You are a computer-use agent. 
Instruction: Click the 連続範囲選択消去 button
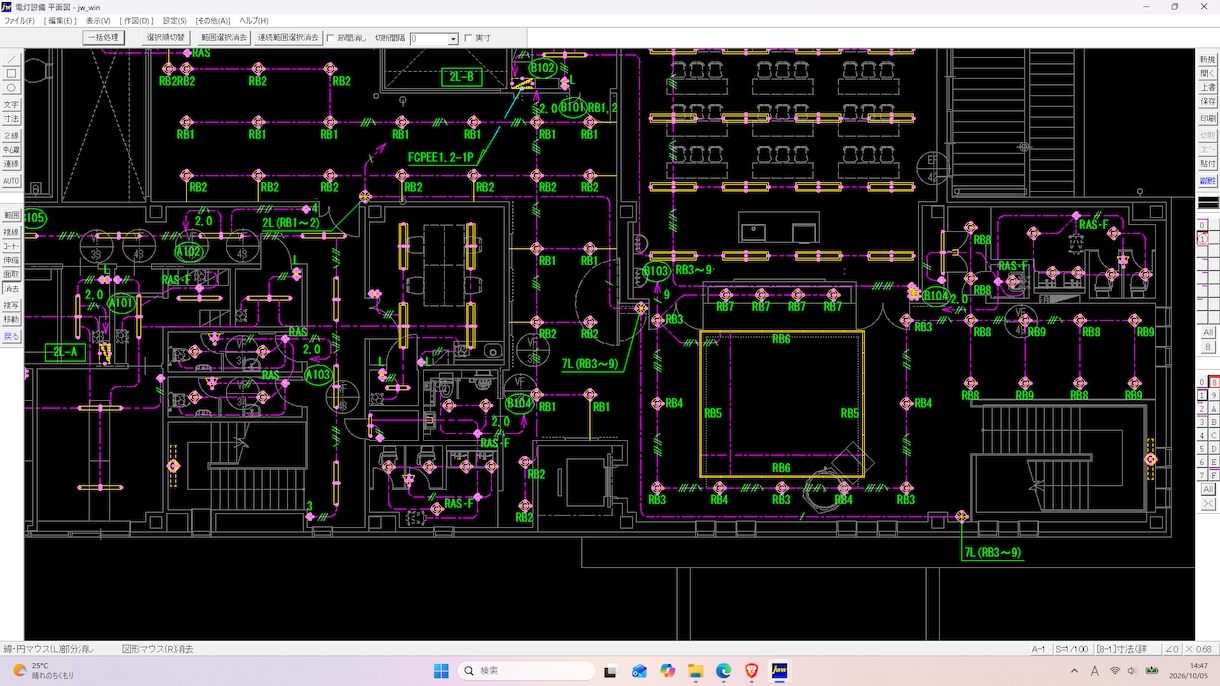coord(288,38)
